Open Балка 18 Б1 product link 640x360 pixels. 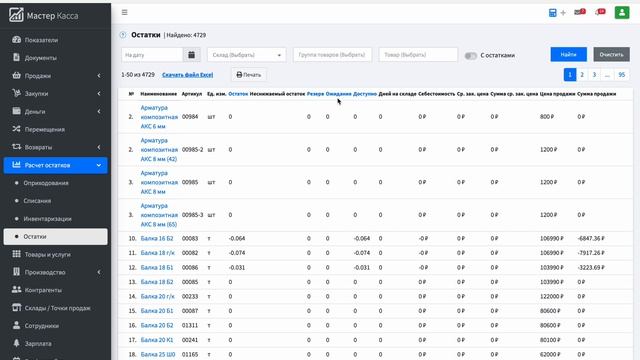click(157, 267)
